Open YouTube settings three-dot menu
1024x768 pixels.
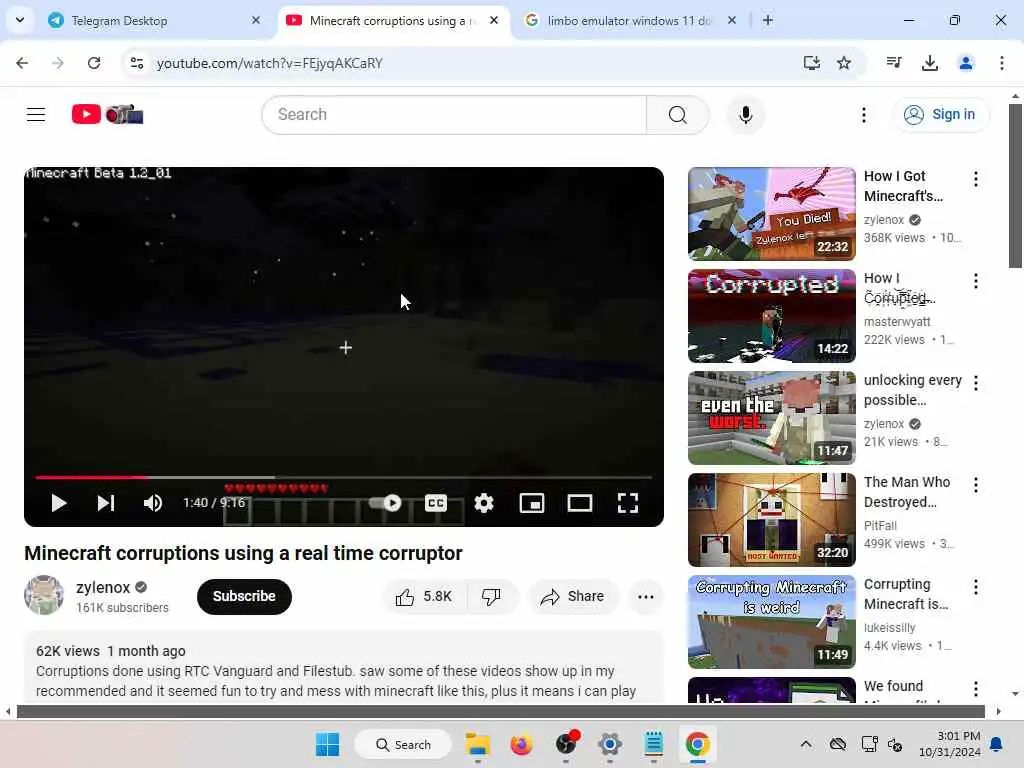point(863,115)
